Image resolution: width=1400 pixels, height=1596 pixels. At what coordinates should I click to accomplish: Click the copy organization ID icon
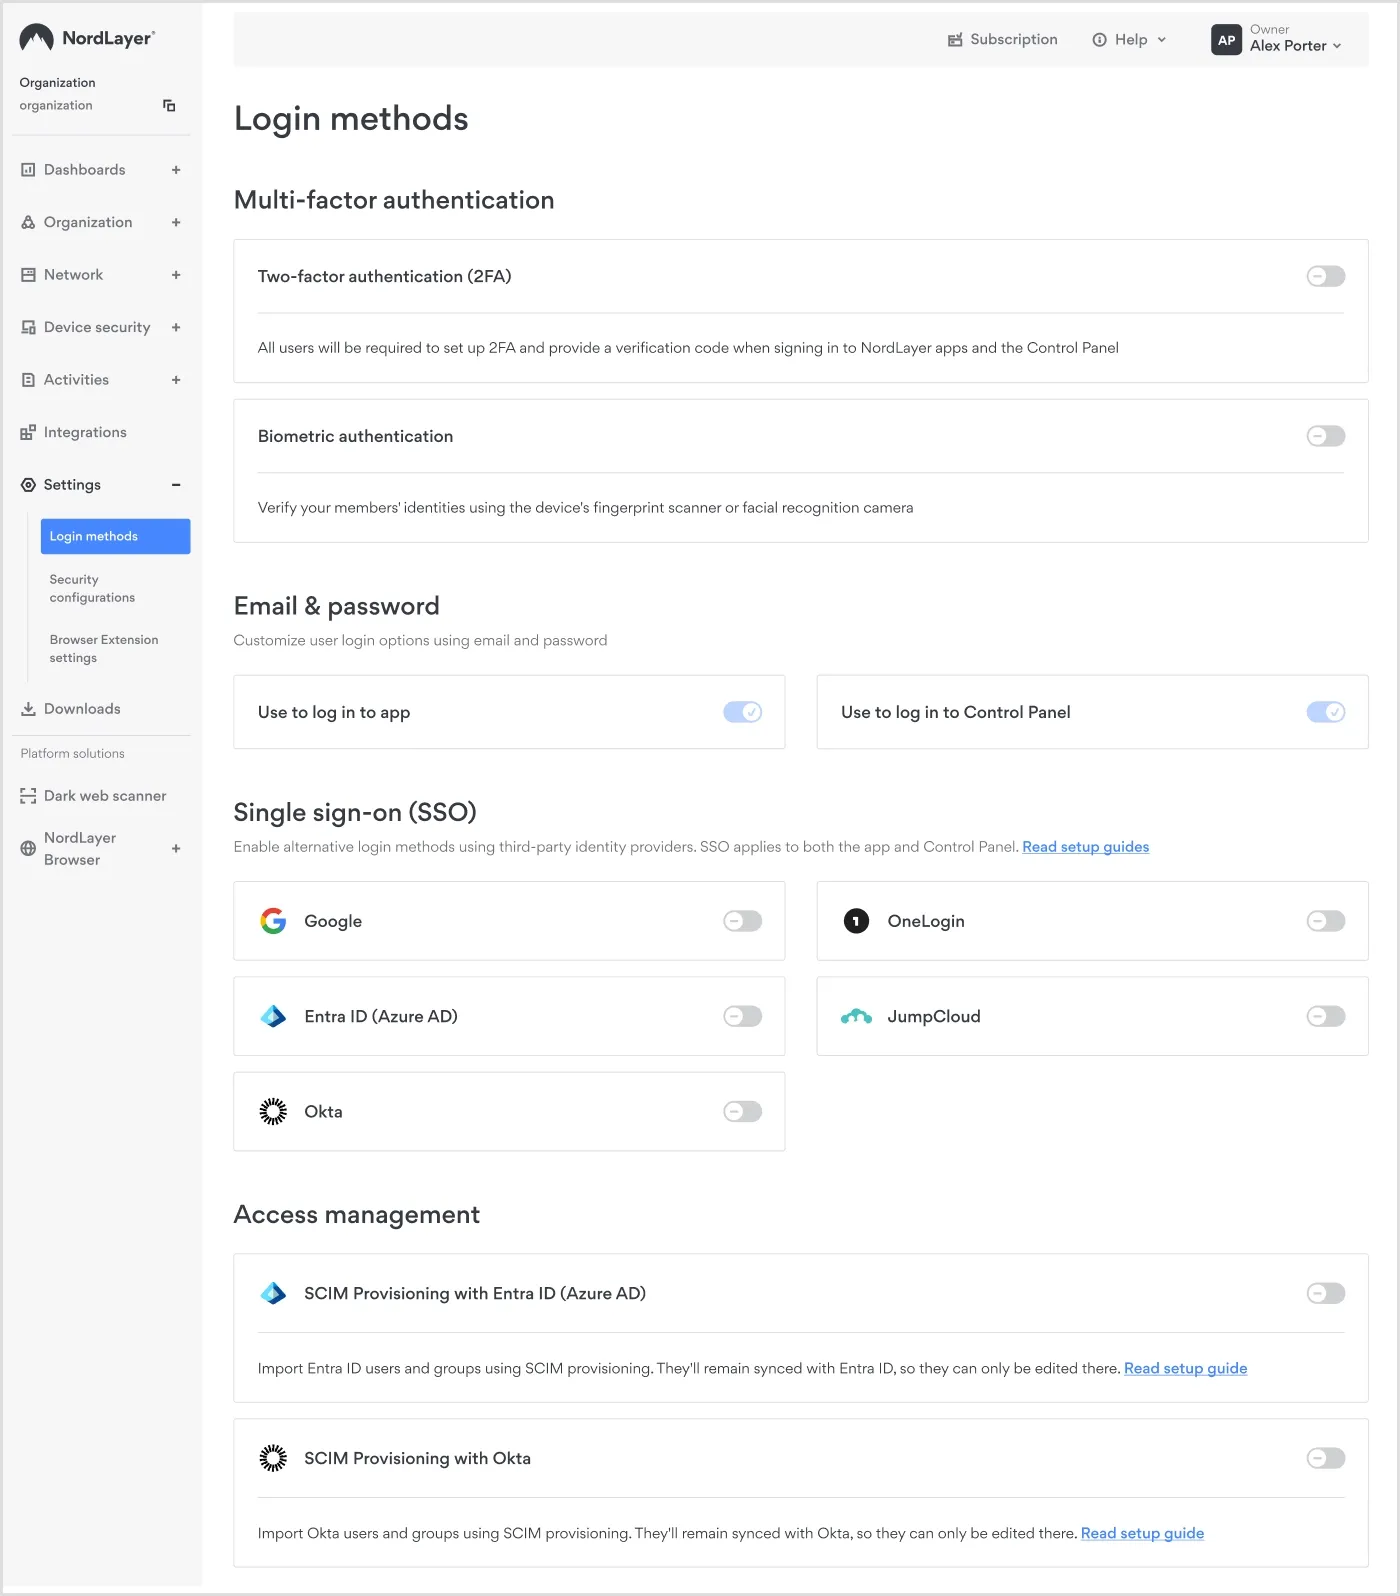(169, 105)
